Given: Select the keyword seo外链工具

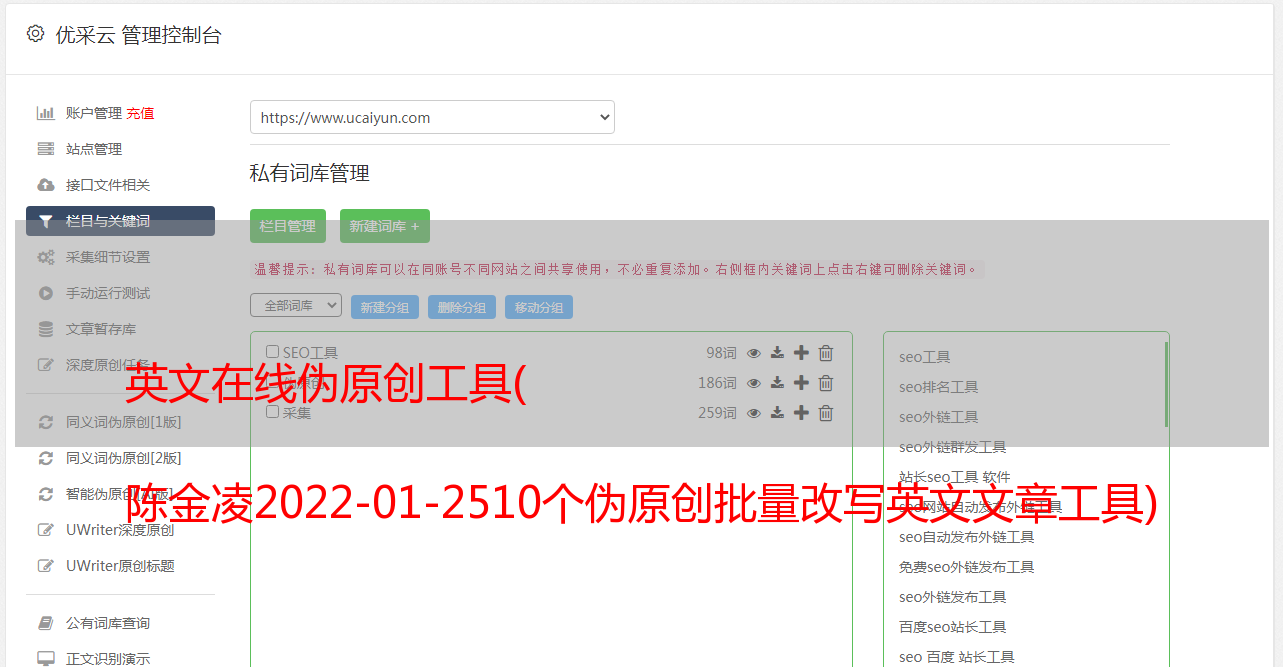Looking at the screenshot, I should (x=938, y=417).
